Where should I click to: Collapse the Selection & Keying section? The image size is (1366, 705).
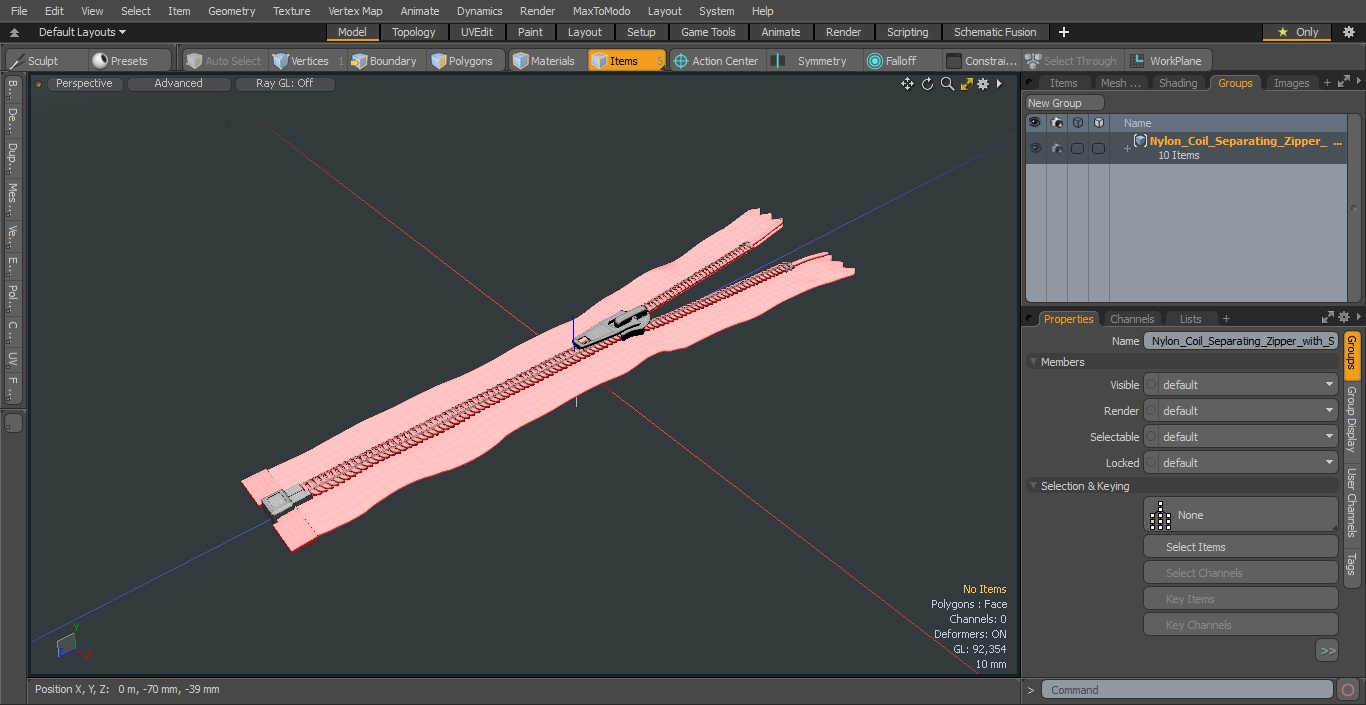click(1033, 486)
